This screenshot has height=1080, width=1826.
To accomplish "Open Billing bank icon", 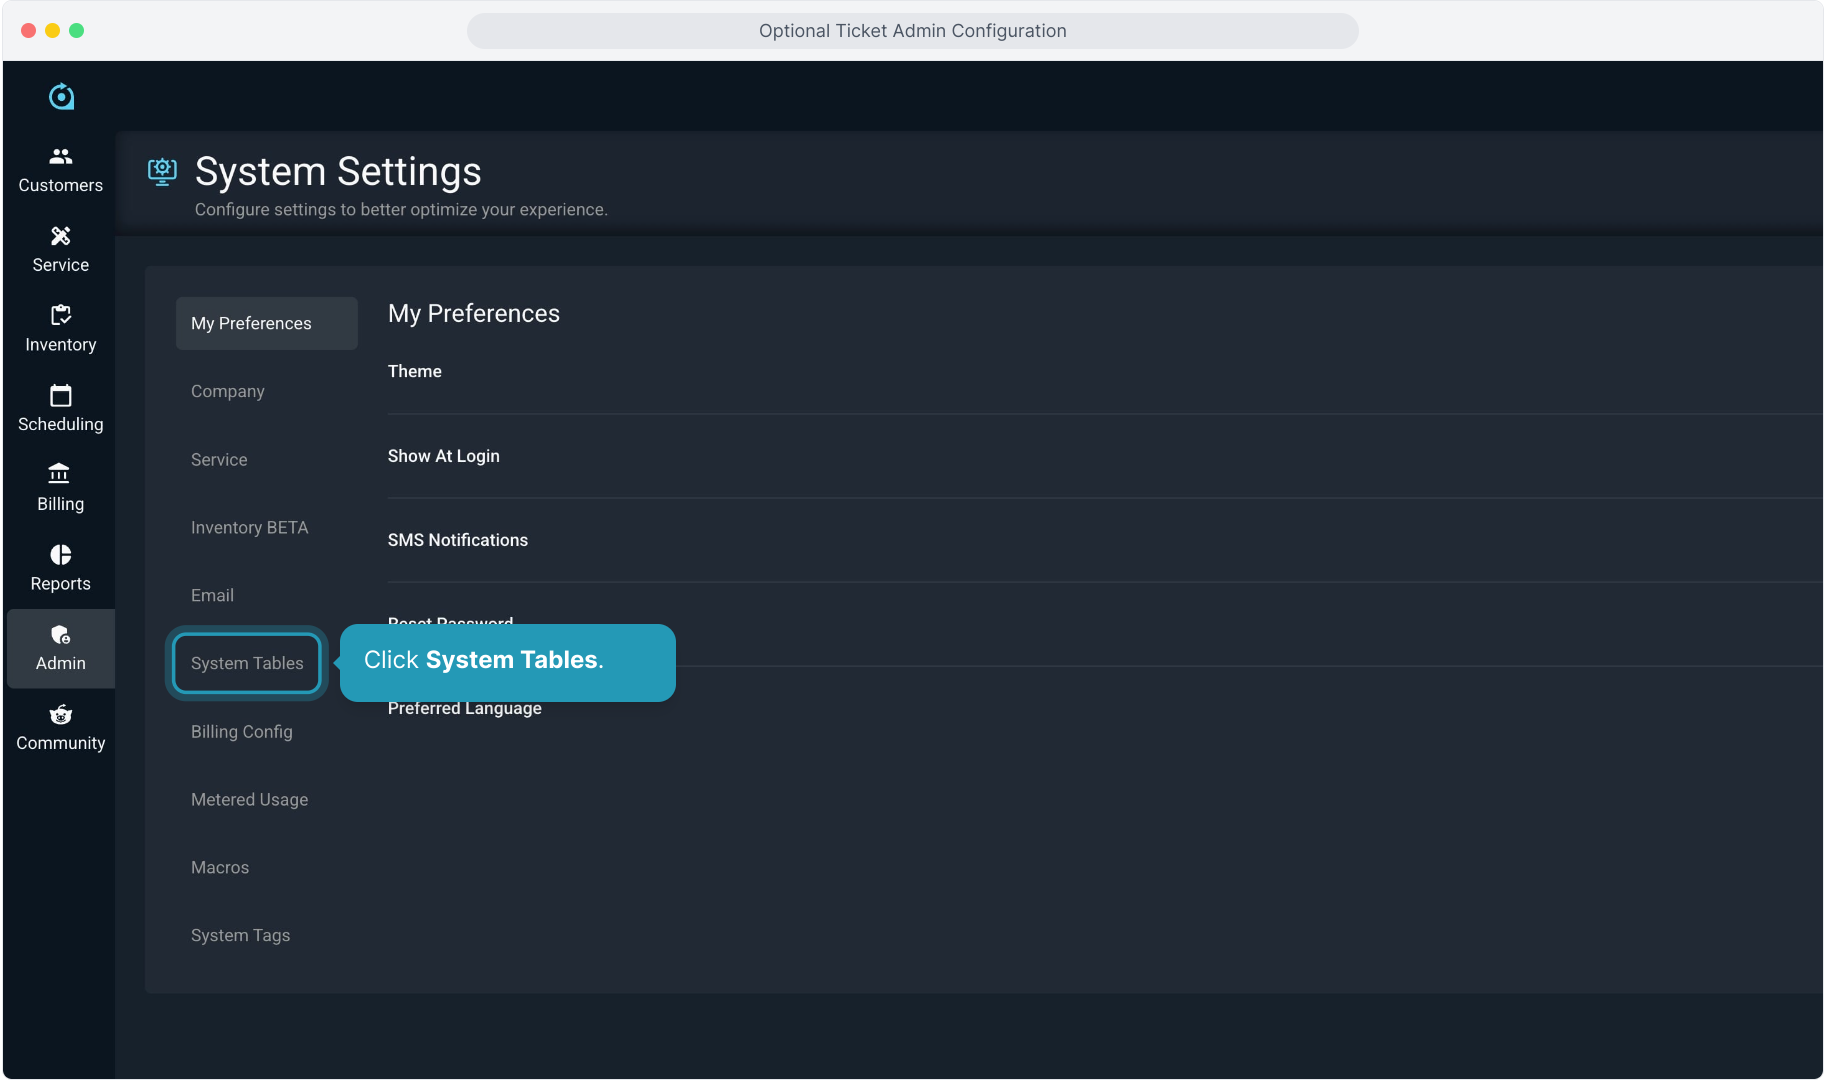I will pyautogui.click(x=60, y=474).
